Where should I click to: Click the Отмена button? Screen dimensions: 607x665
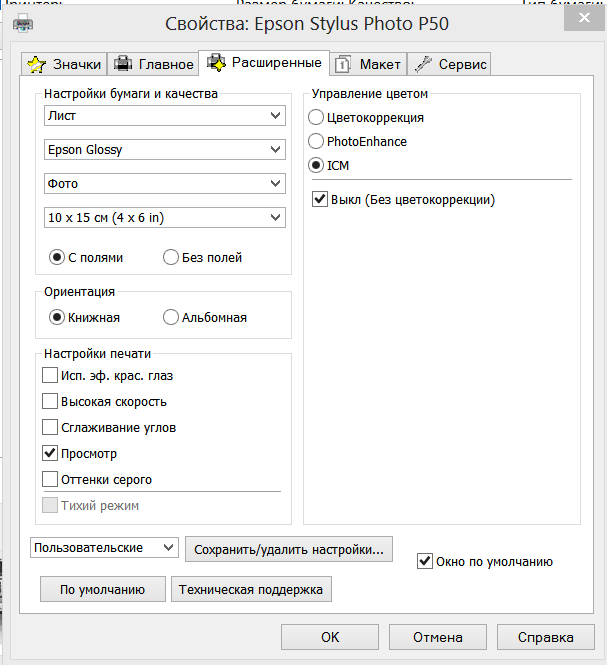pos(438,637)
